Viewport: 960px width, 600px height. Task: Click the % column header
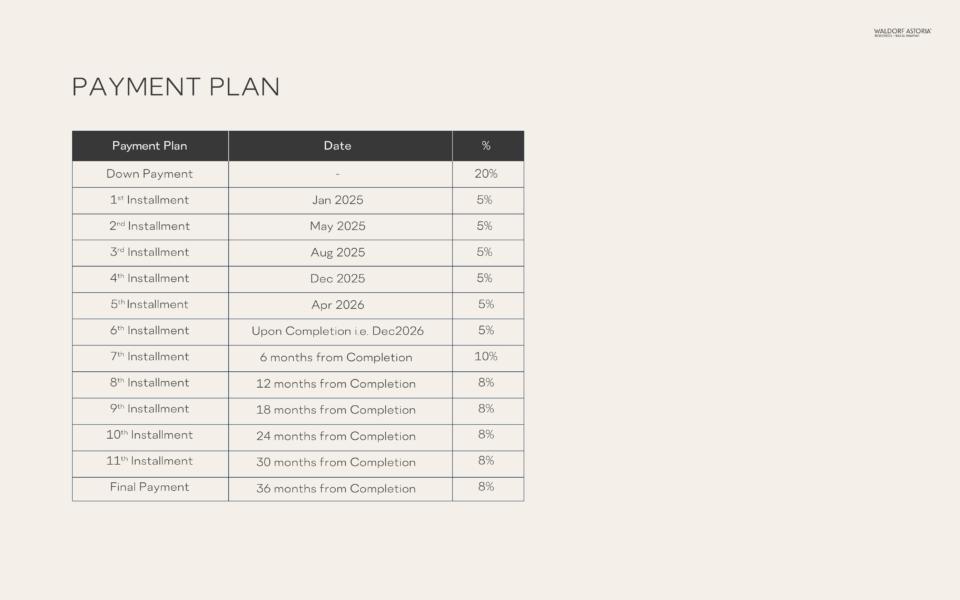click(x=486, y=146)
